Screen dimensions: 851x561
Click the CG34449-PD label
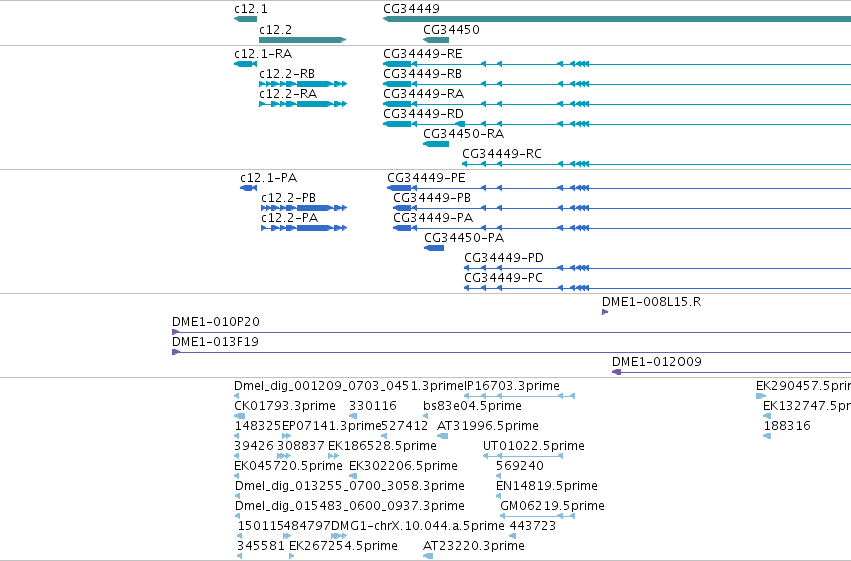[504, 258]
